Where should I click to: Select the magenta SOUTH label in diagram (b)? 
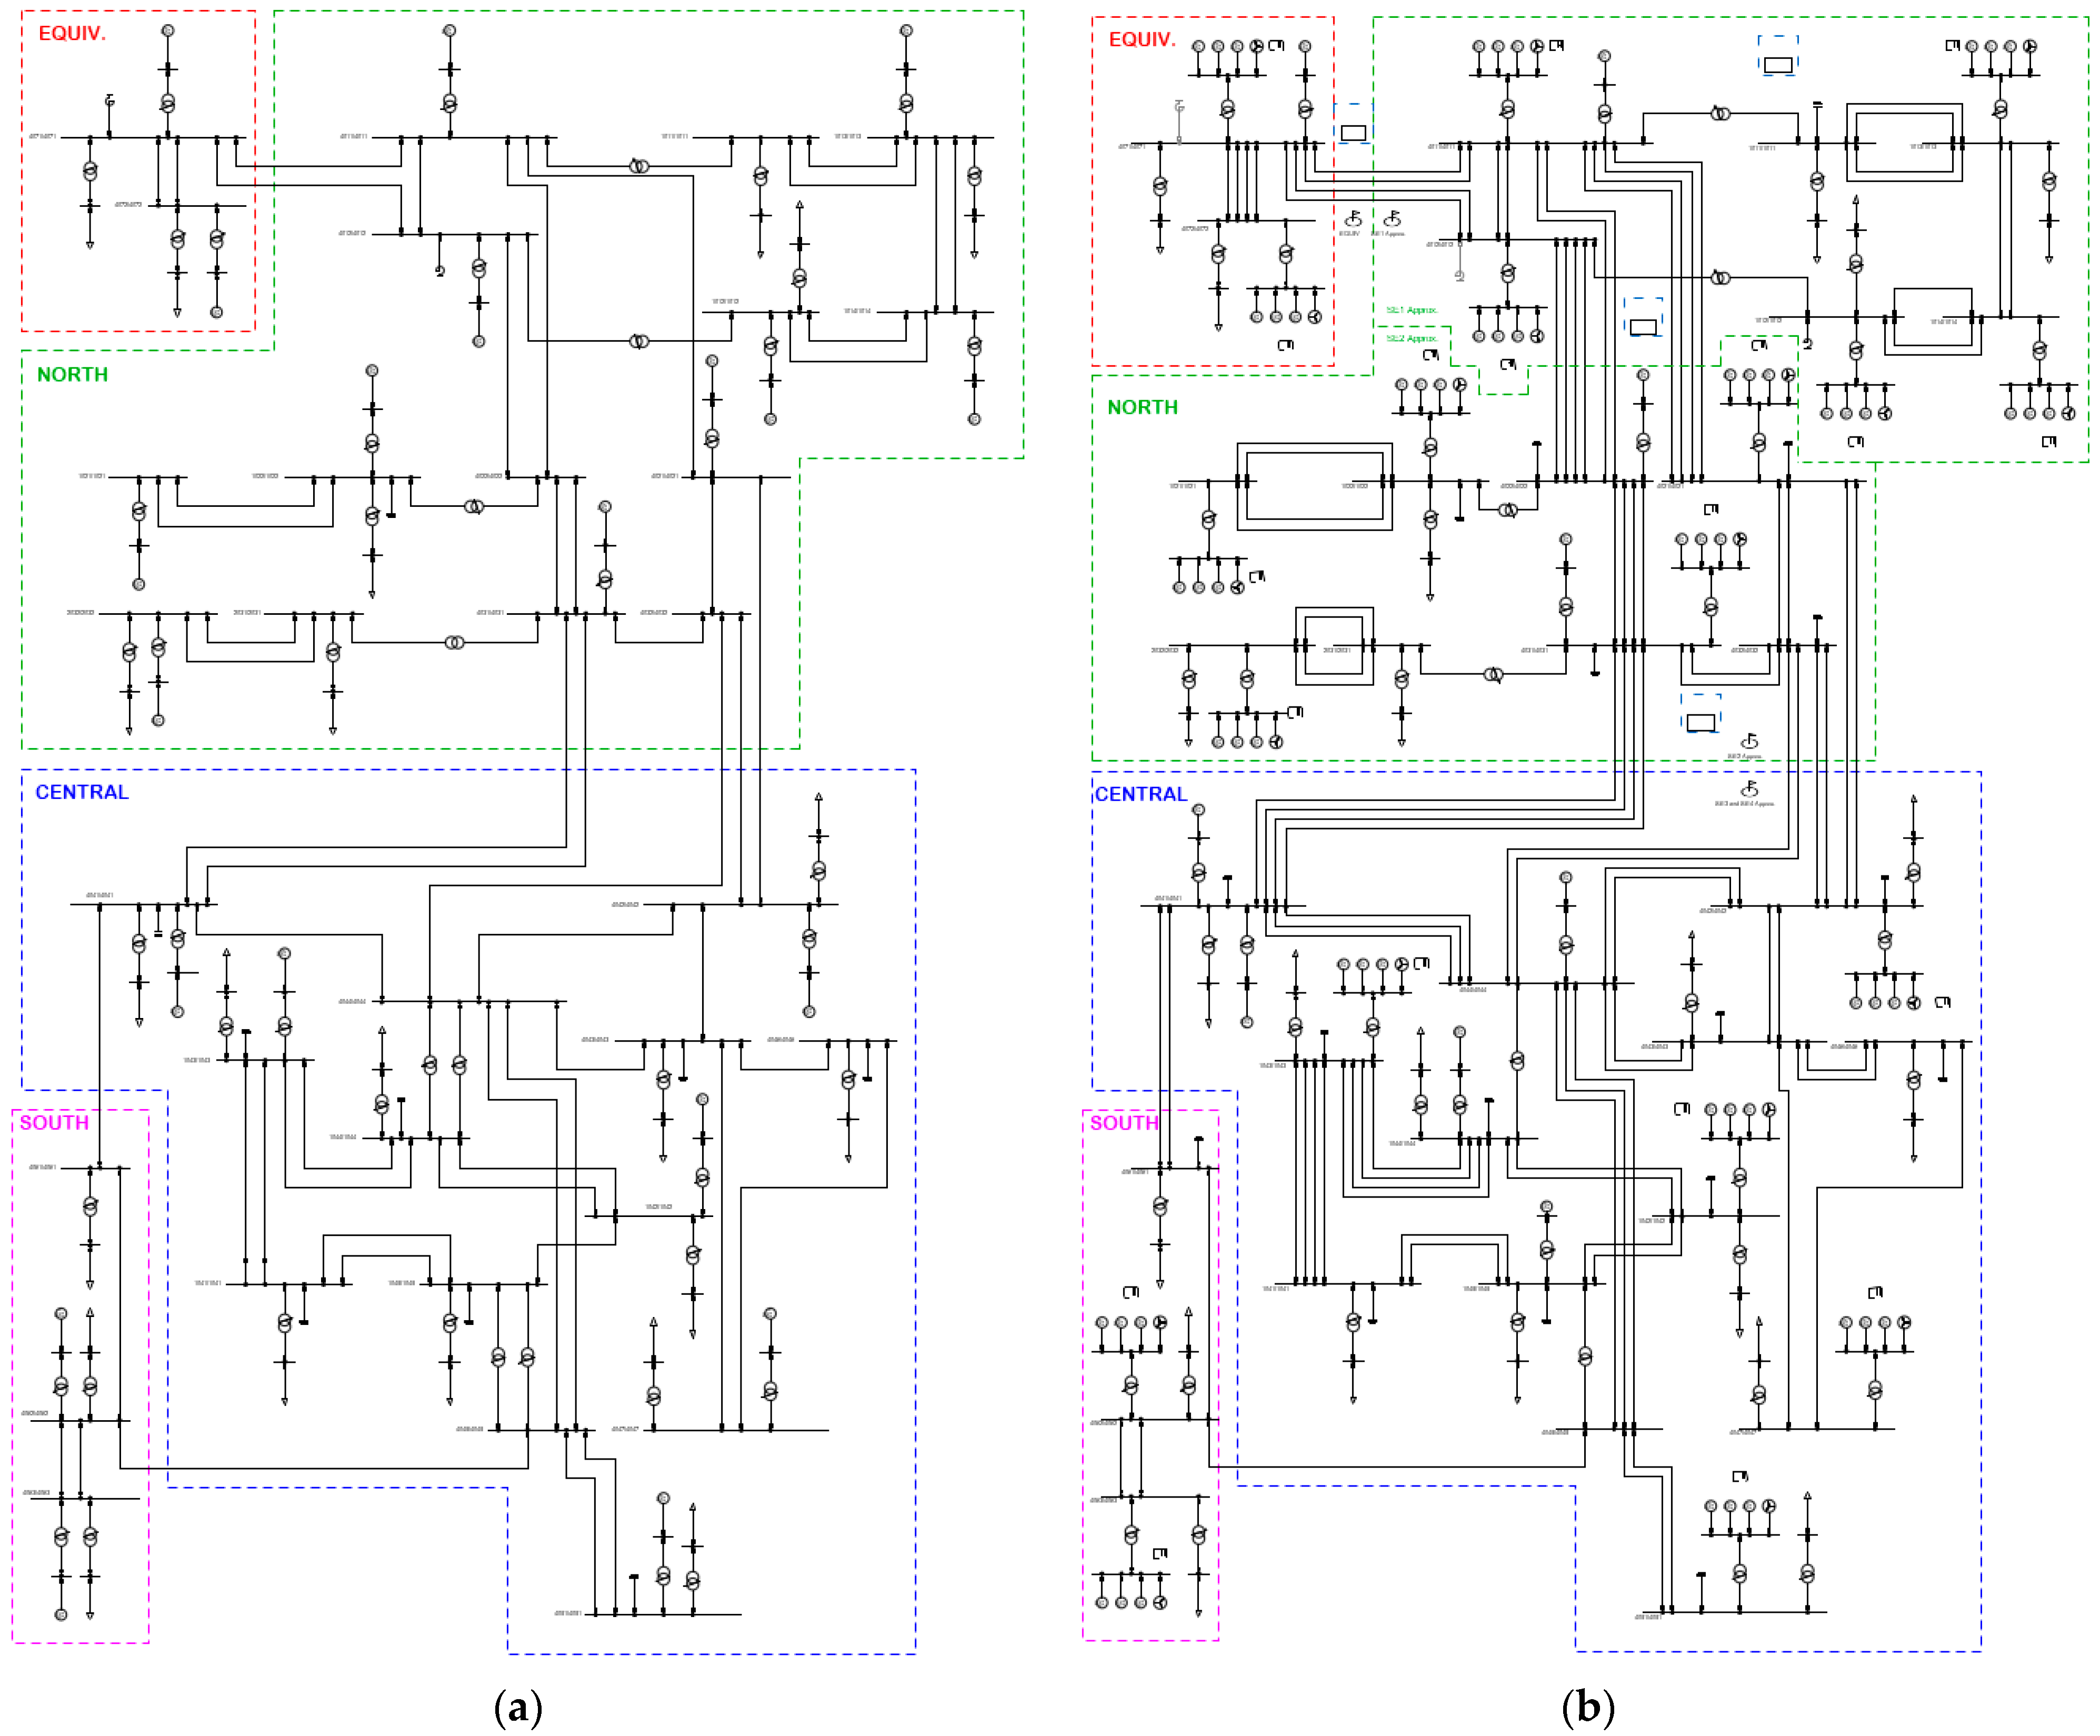(1124, 1124)
